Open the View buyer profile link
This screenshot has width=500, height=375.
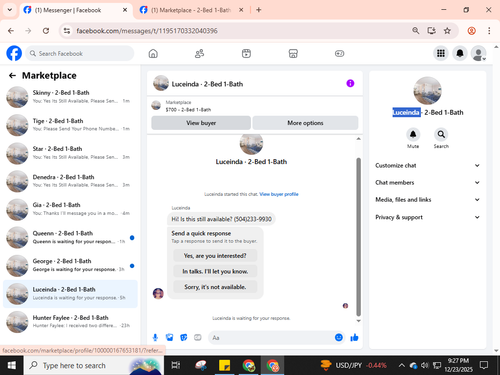tap(279, 194)
